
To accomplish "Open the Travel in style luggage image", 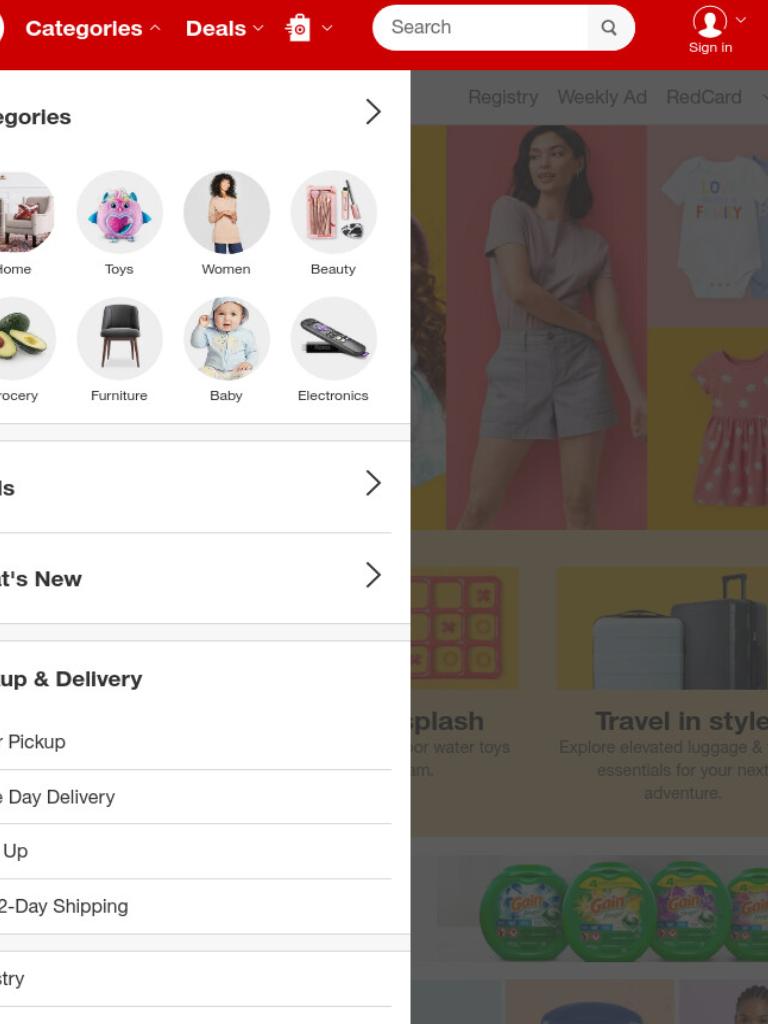I will (x=662, y=628).
